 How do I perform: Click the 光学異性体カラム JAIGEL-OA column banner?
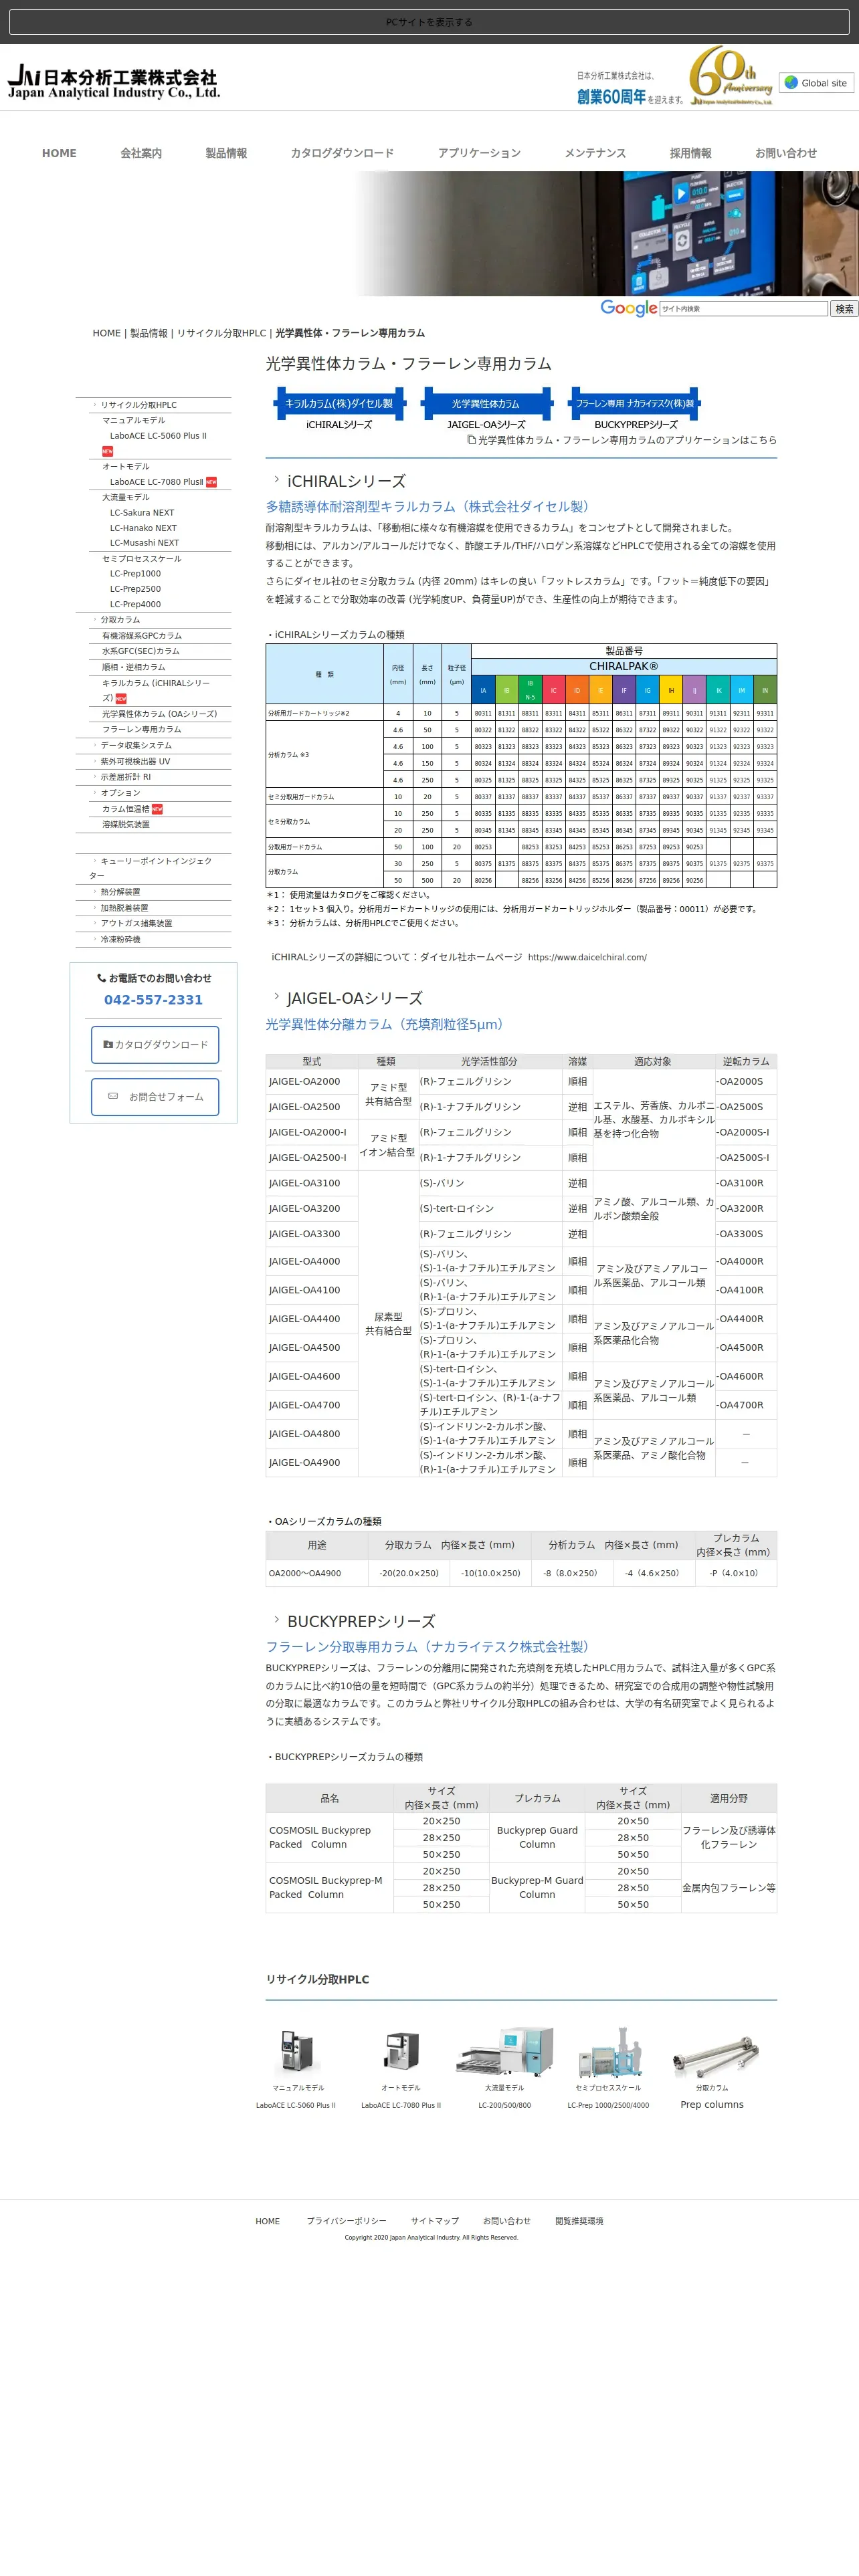coord(486,409)
